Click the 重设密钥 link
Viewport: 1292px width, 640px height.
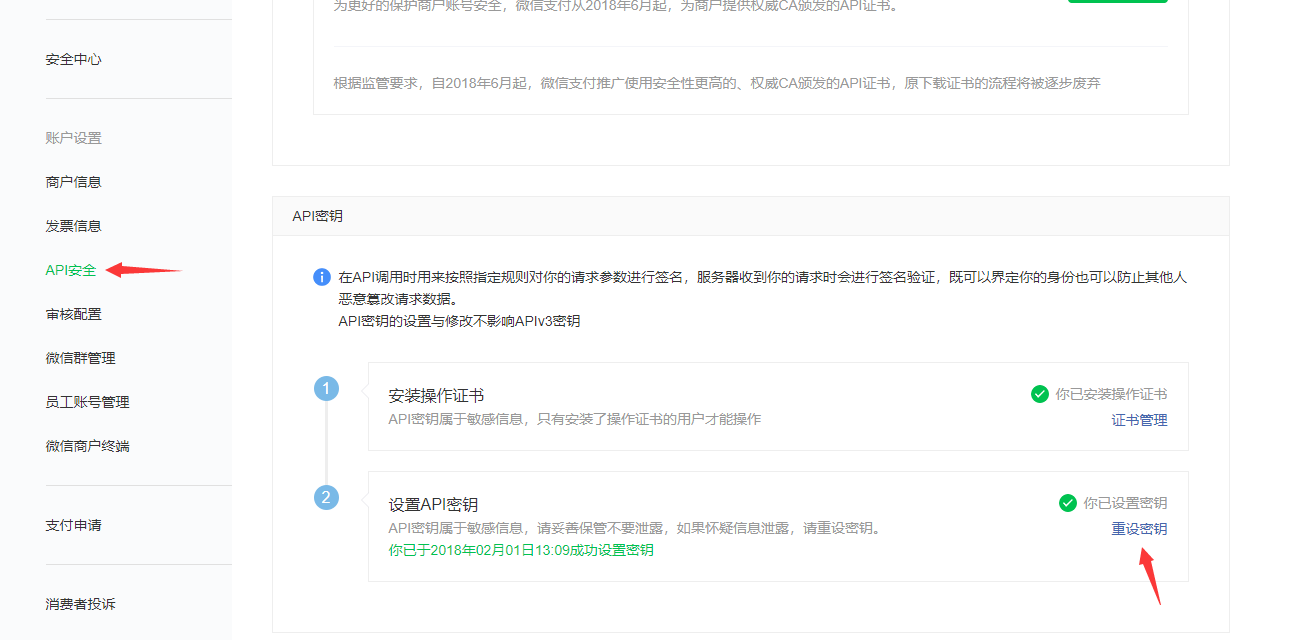click(1139, 529)
